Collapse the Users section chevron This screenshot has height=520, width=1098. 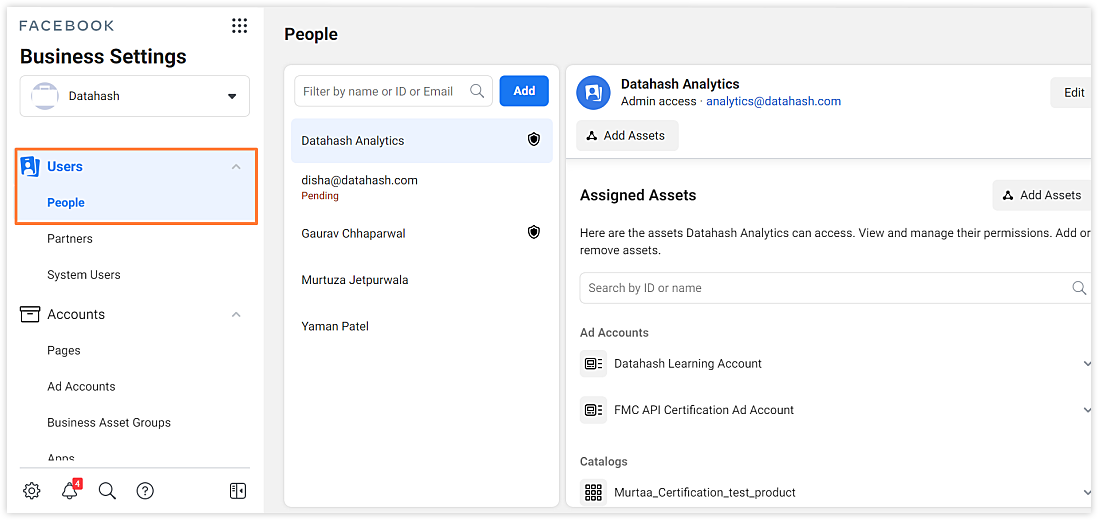pos(237,167)
